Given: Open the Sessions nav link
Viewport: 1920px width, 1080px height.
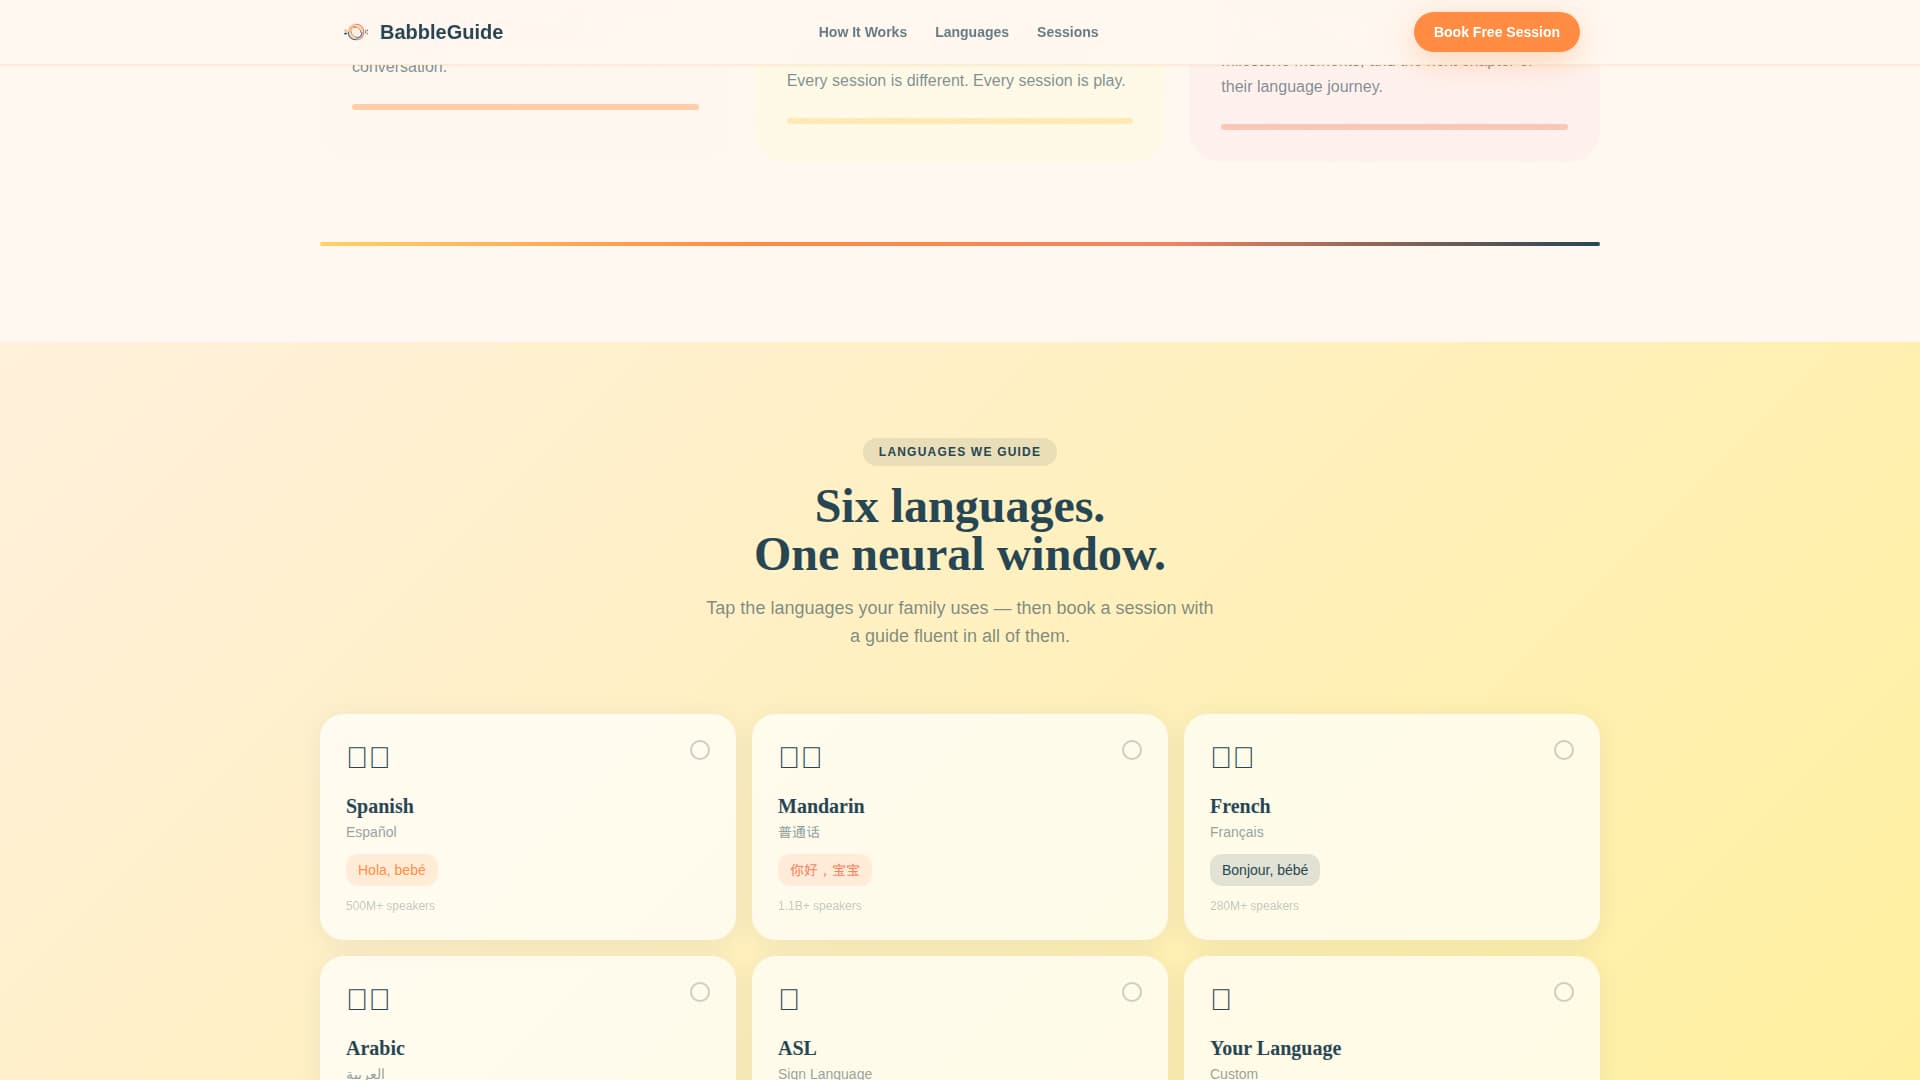Looking at the screenshot, I should click(x=1067, y=32).
